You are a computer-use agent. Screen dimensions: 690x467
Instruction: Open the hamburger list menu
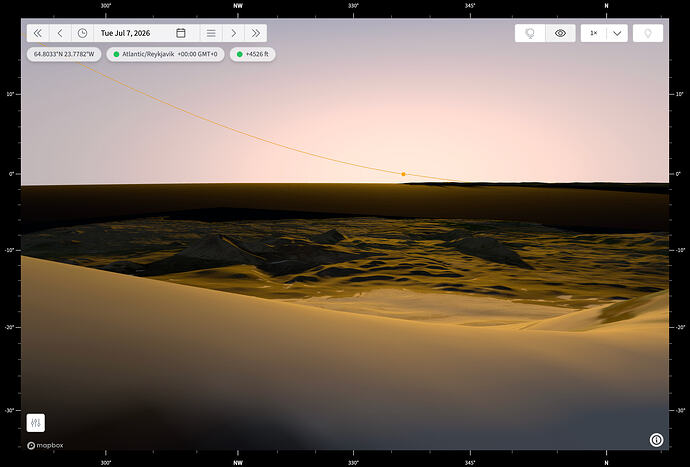tap(211, 33)
